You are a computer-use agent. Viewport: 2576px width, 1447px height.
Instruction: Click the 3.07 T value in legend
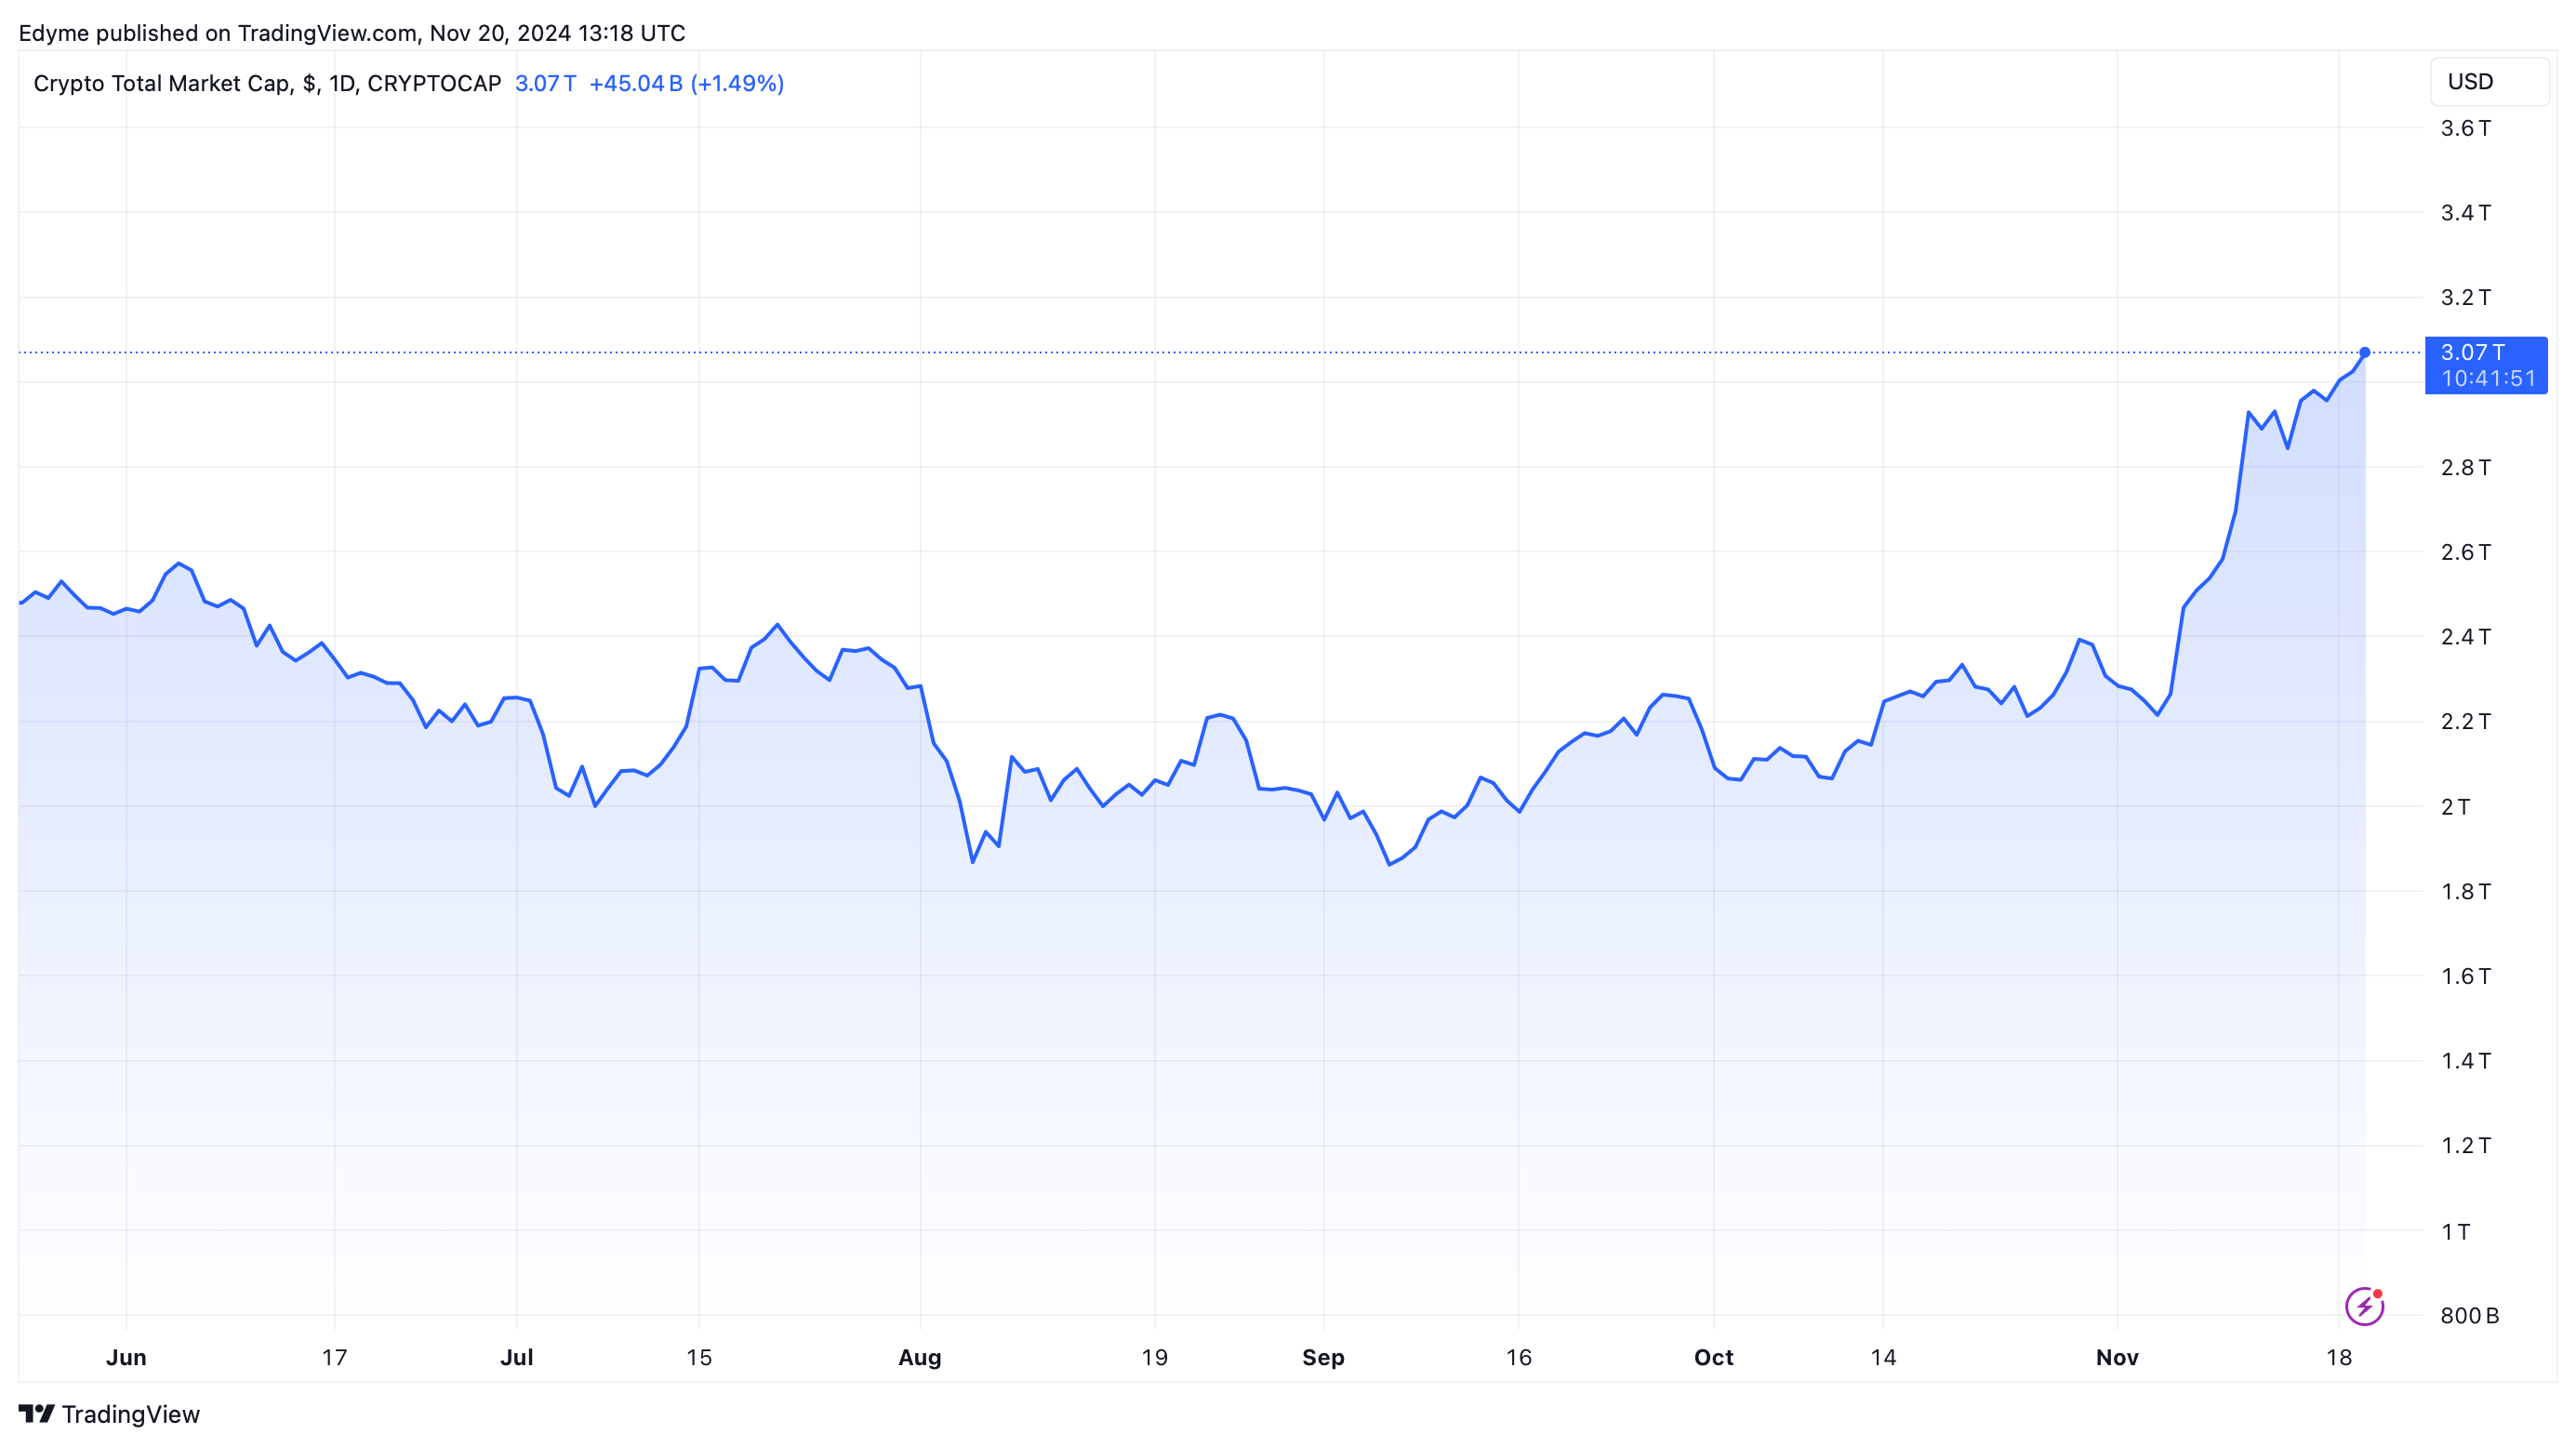[545, 83]
